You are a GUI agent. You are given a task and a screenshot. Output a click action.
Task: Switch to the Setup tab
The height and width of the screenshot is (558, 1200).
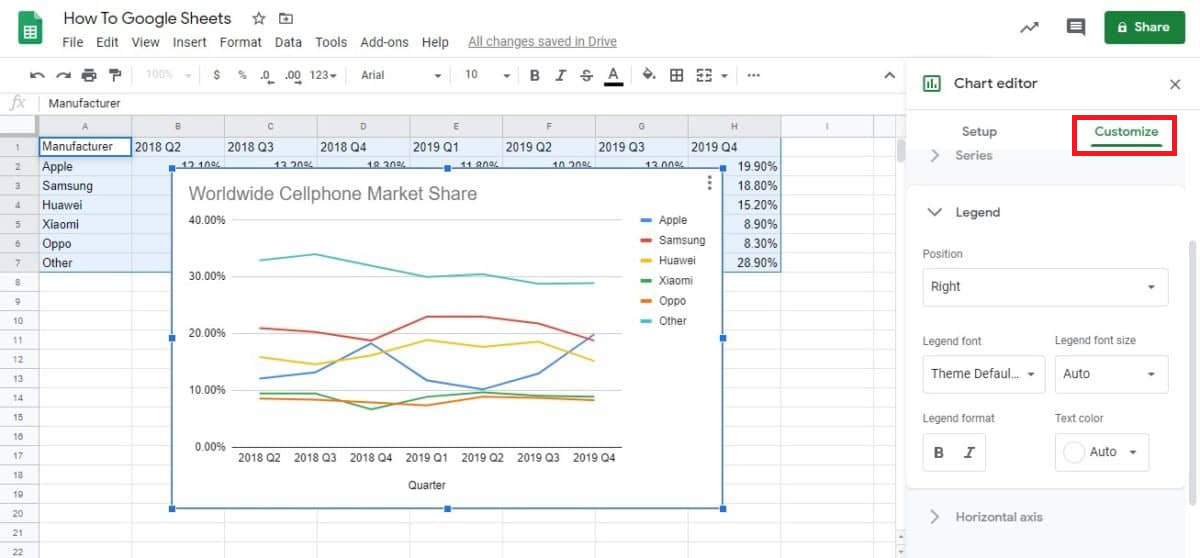979,131
